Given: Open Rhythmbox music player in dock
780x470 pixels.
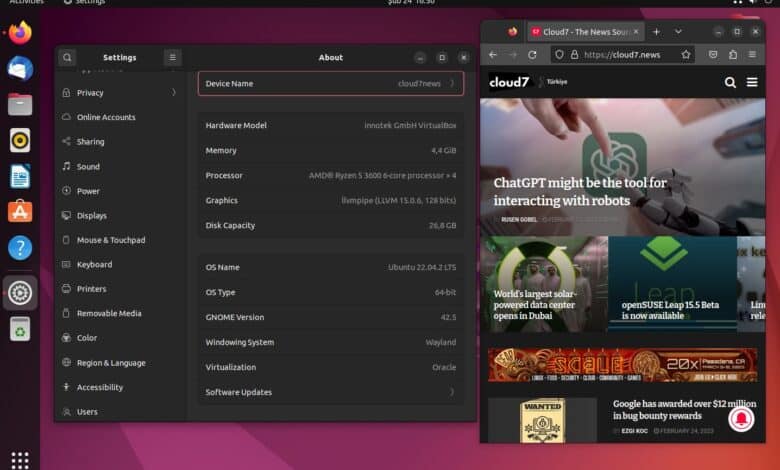Looking at the screenshot, I should click(20, 140).
